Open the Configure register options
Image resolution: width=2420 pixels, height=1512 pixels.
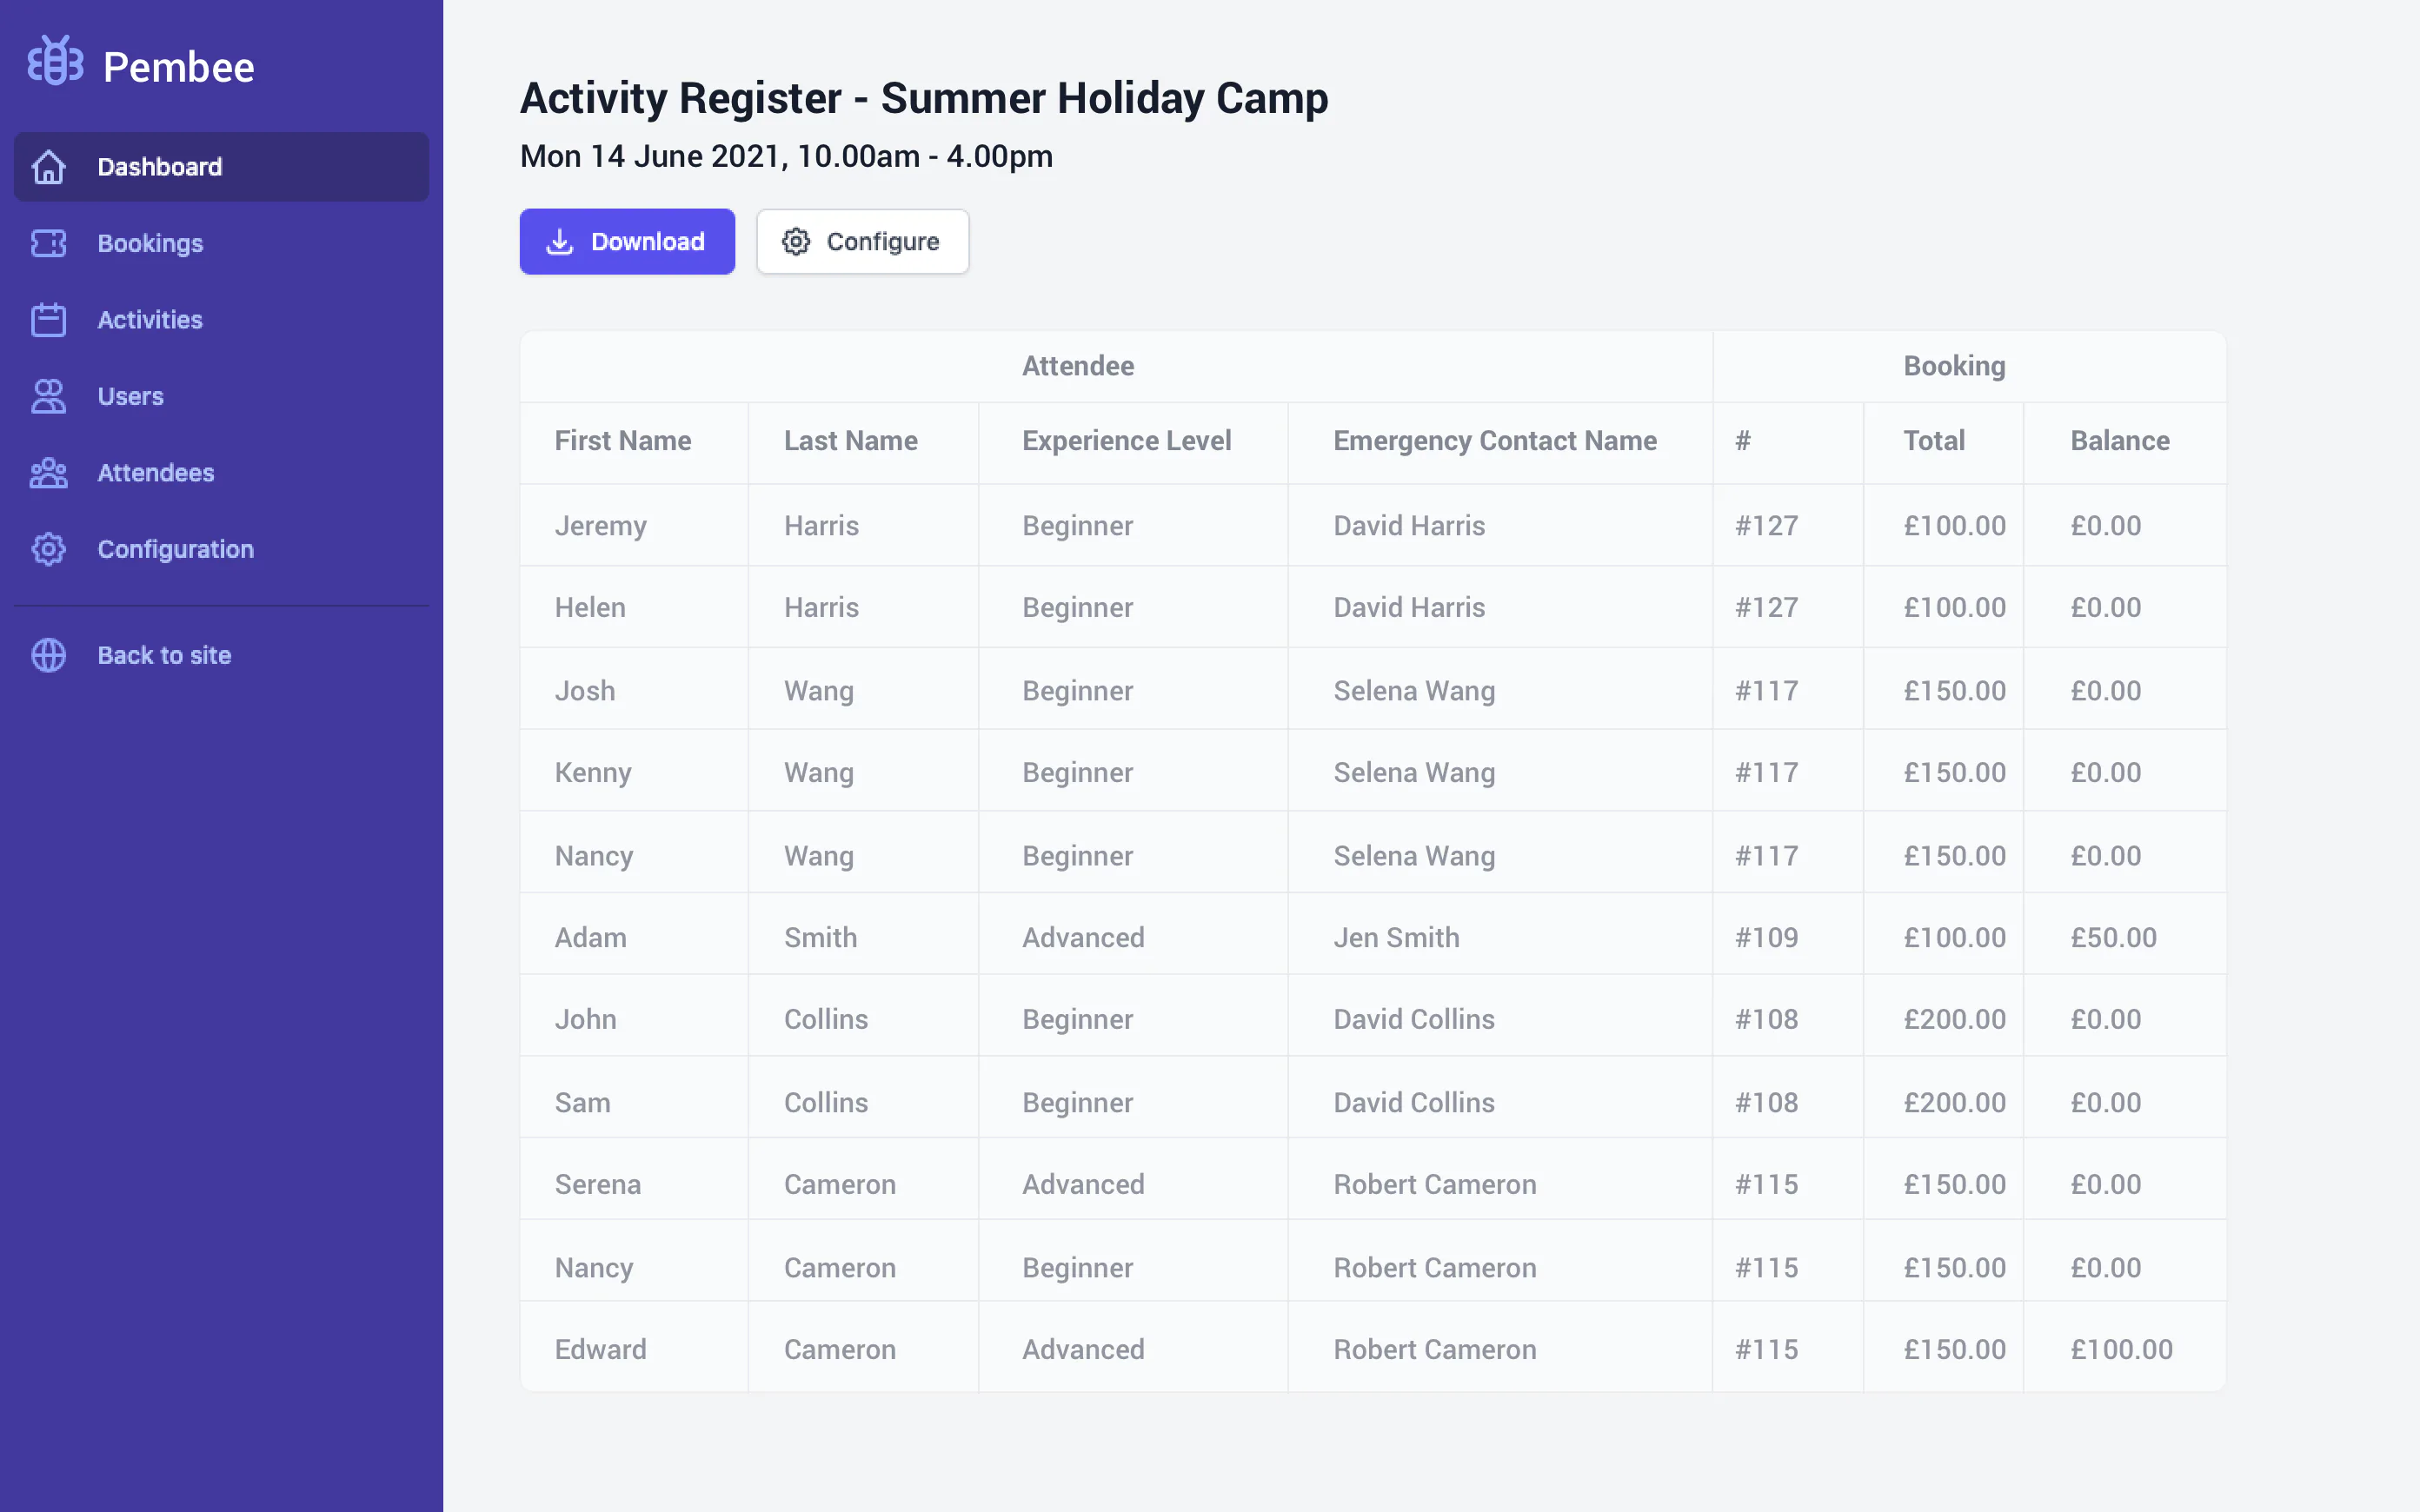[x=862, y=242]
